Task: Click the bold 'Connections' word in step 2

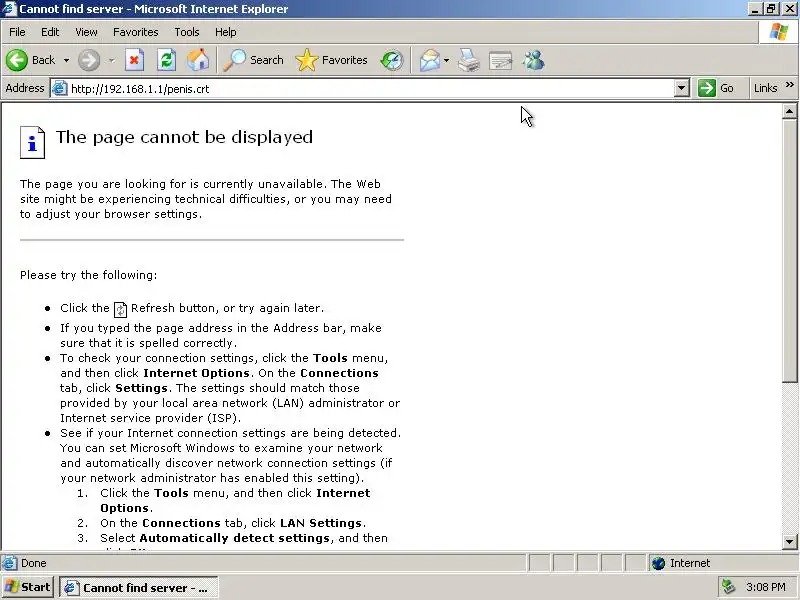Action: [x=181, y=523]
